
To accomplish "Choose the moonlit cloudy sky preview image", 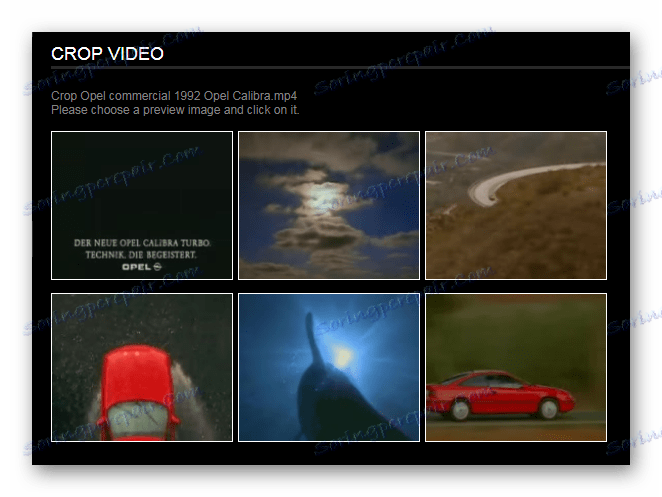I will click(x=329, y=205).
